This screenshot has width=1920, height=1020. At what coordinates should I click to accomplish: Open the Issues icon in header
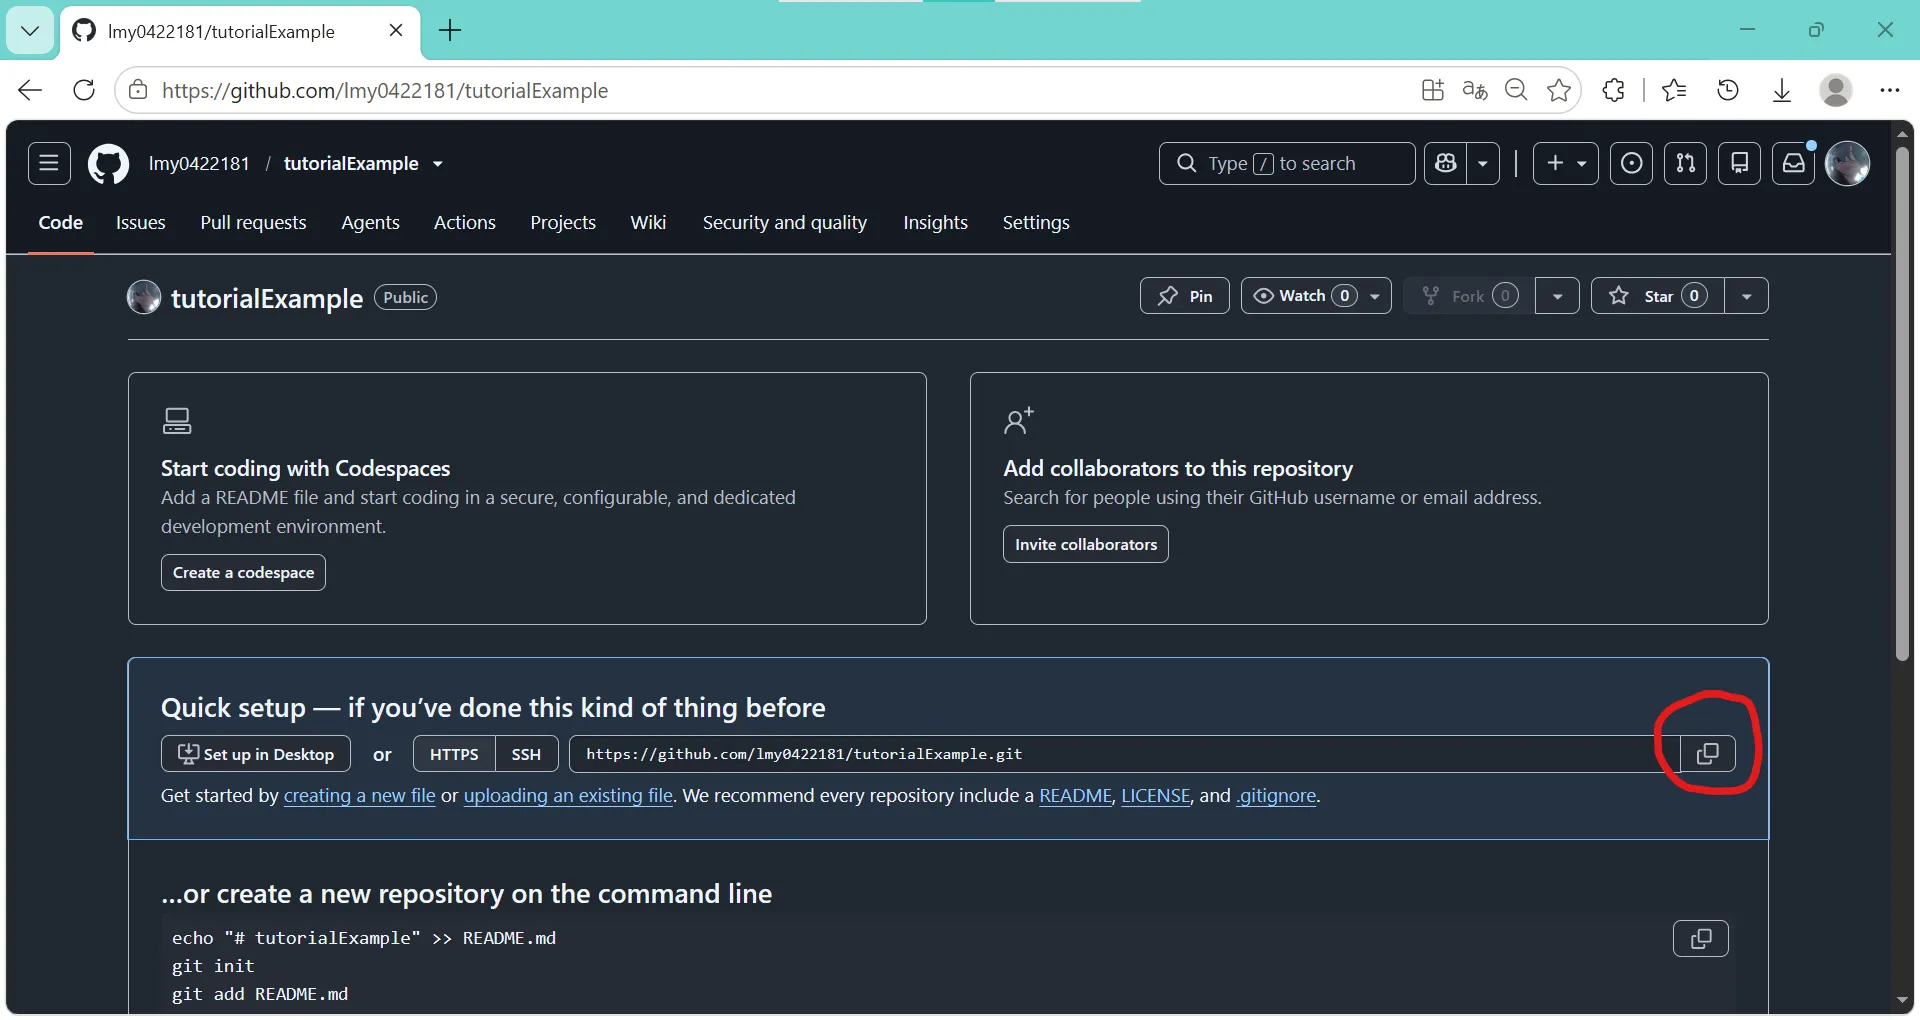(x=1631, y=163)
